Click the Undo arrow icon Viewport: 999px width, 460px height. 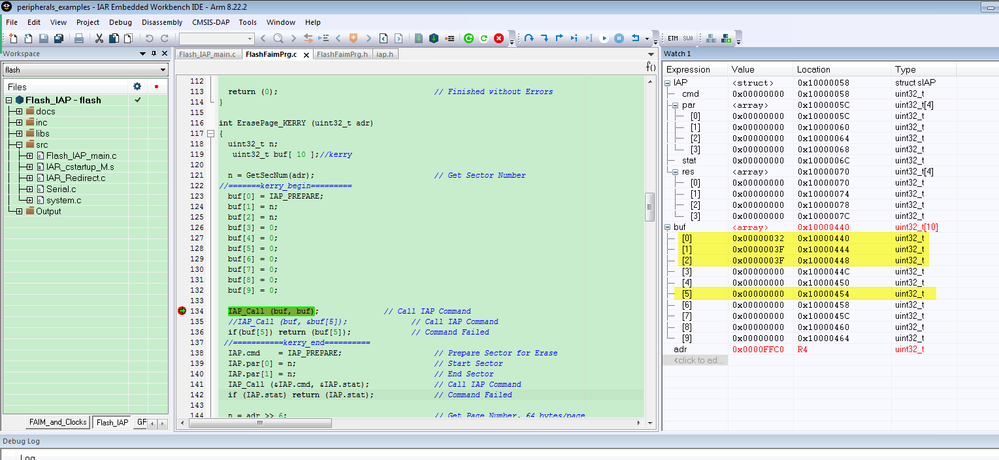[x=149, y=38]
